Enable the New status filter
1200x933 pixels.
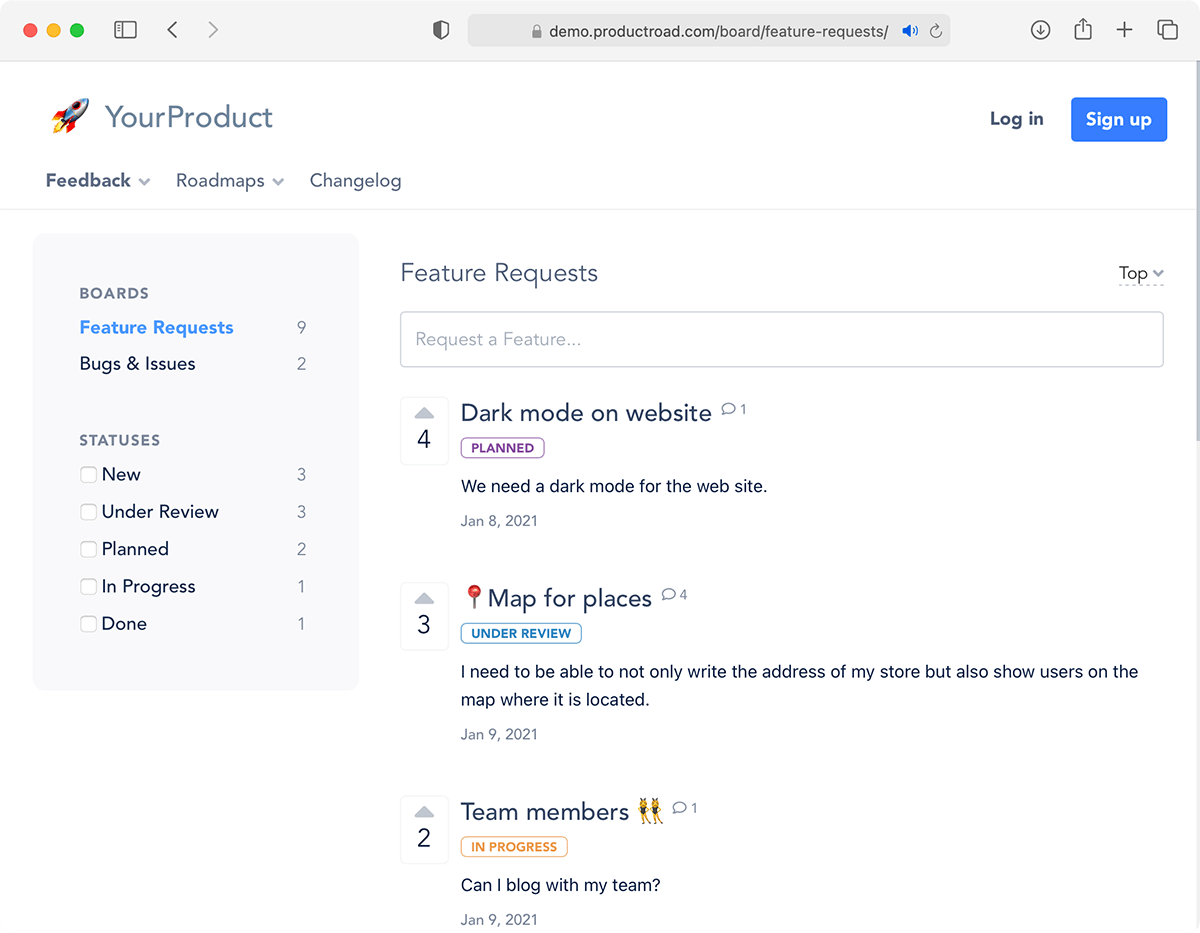(x=88, y=474)
